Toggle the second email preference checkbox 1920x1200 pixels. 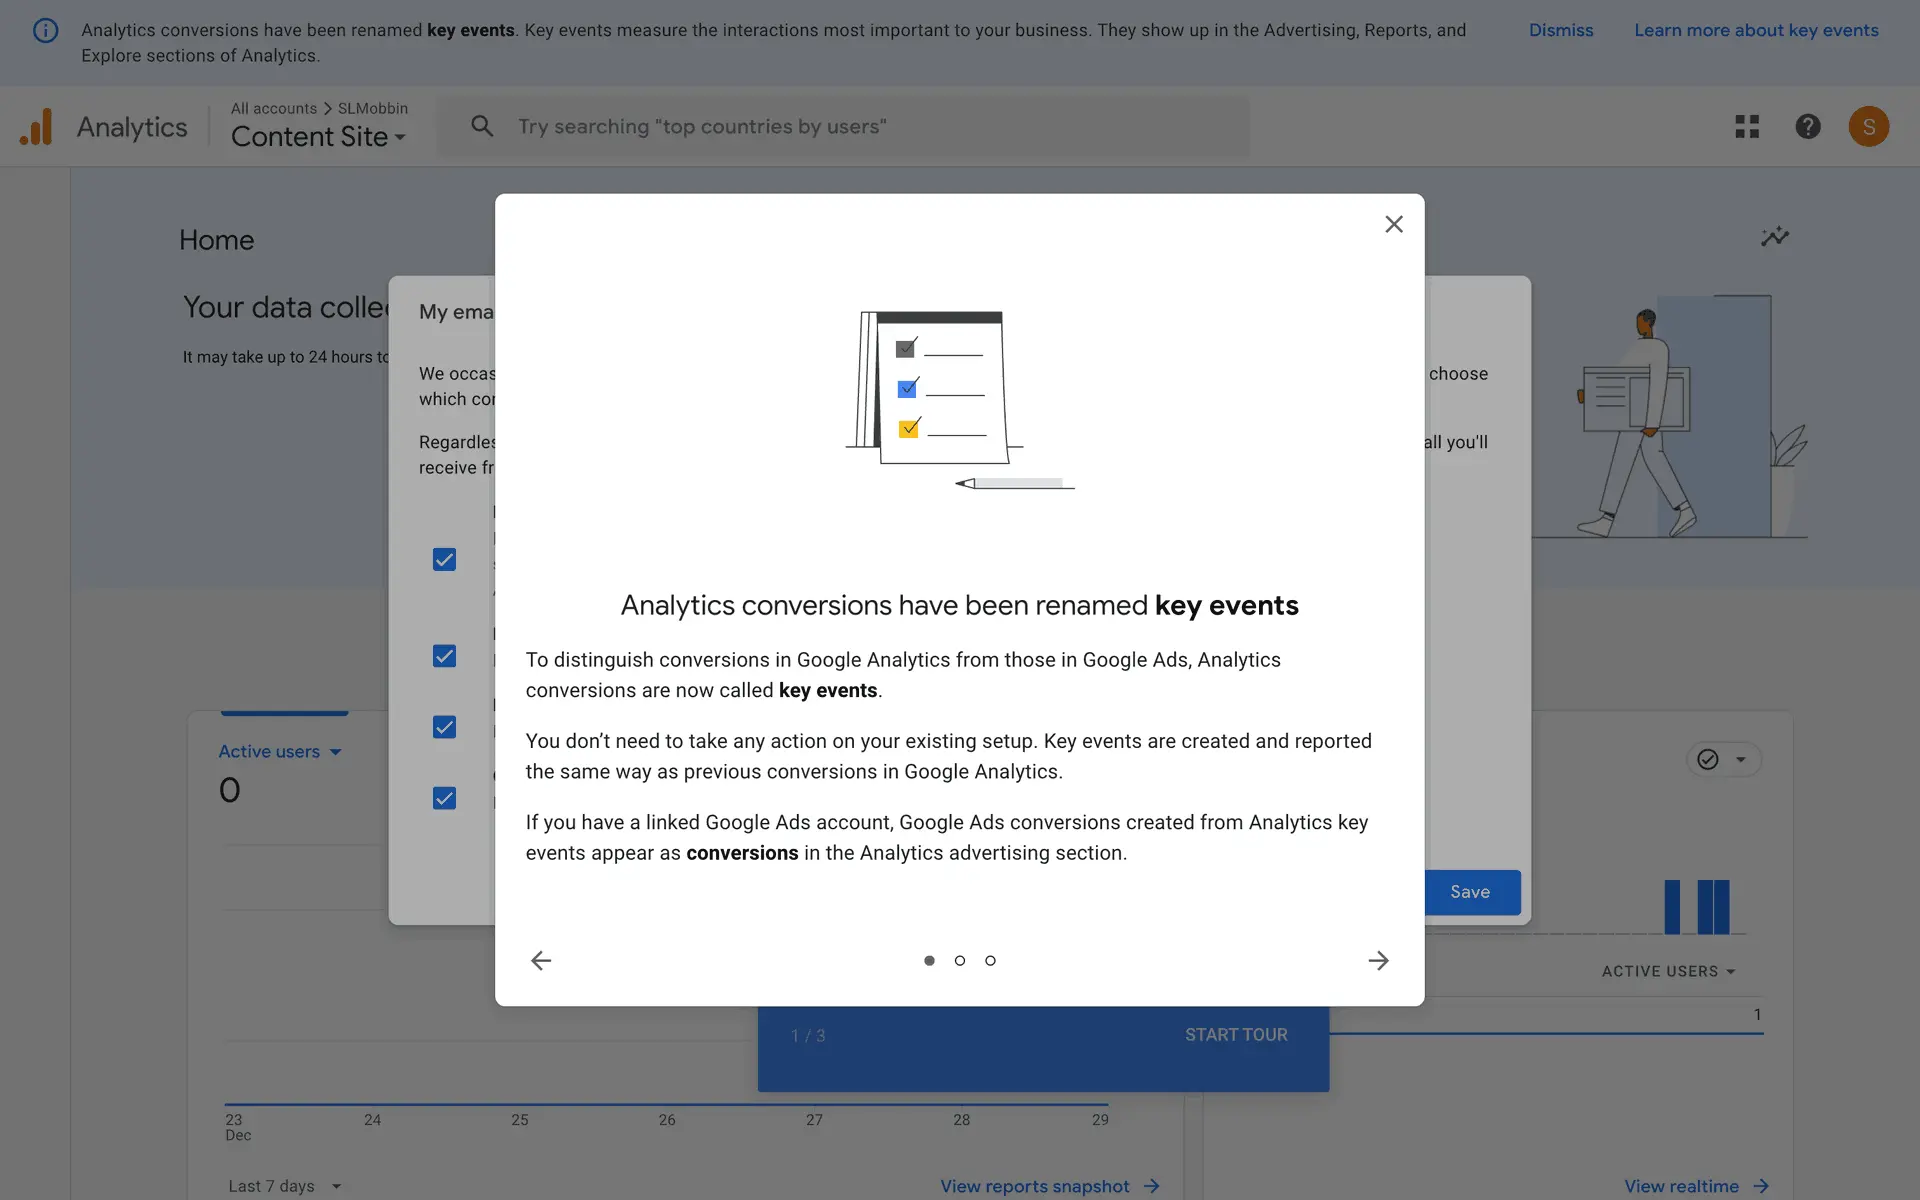click(444, 656)
